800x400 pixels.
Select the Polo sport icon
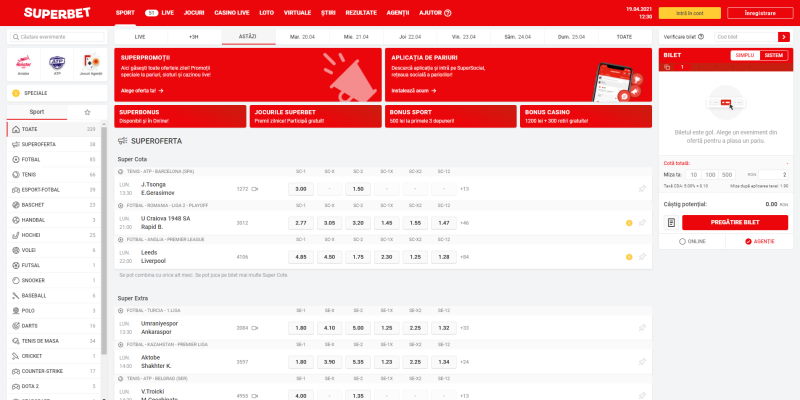click(x=16, y=311)
